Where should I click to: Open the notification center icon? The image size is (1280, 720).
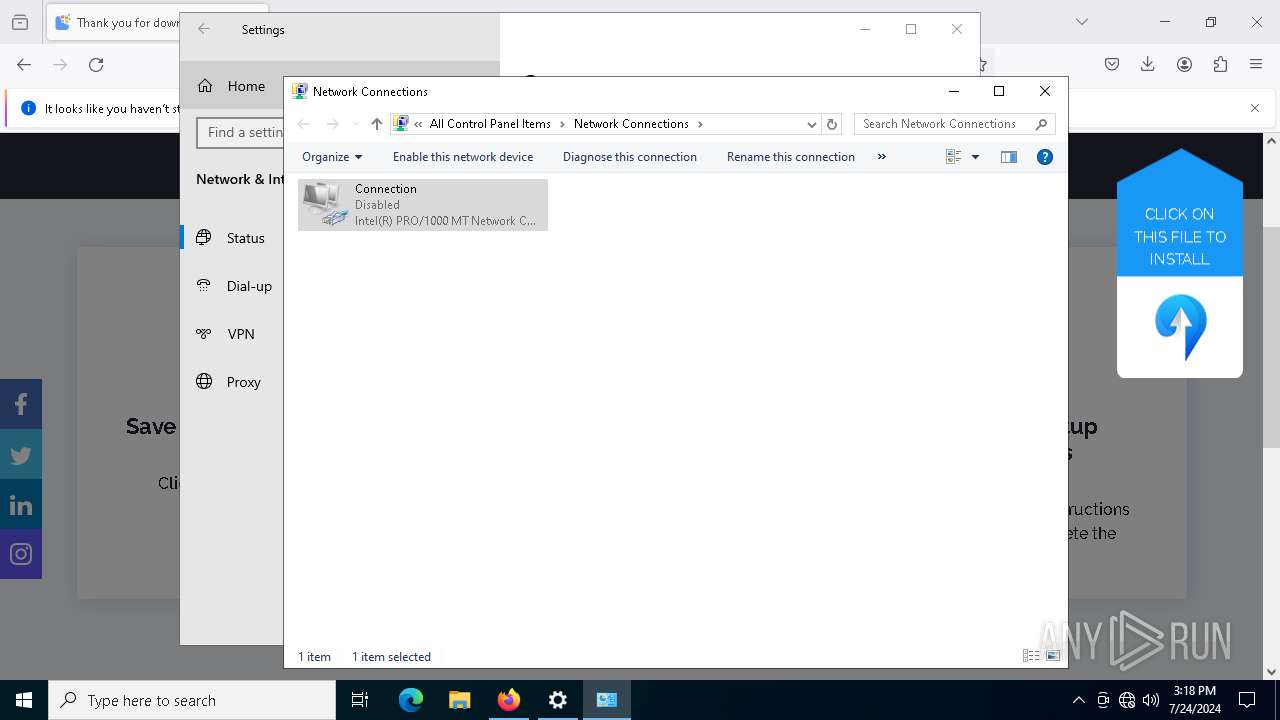[x=1247, y=700]
